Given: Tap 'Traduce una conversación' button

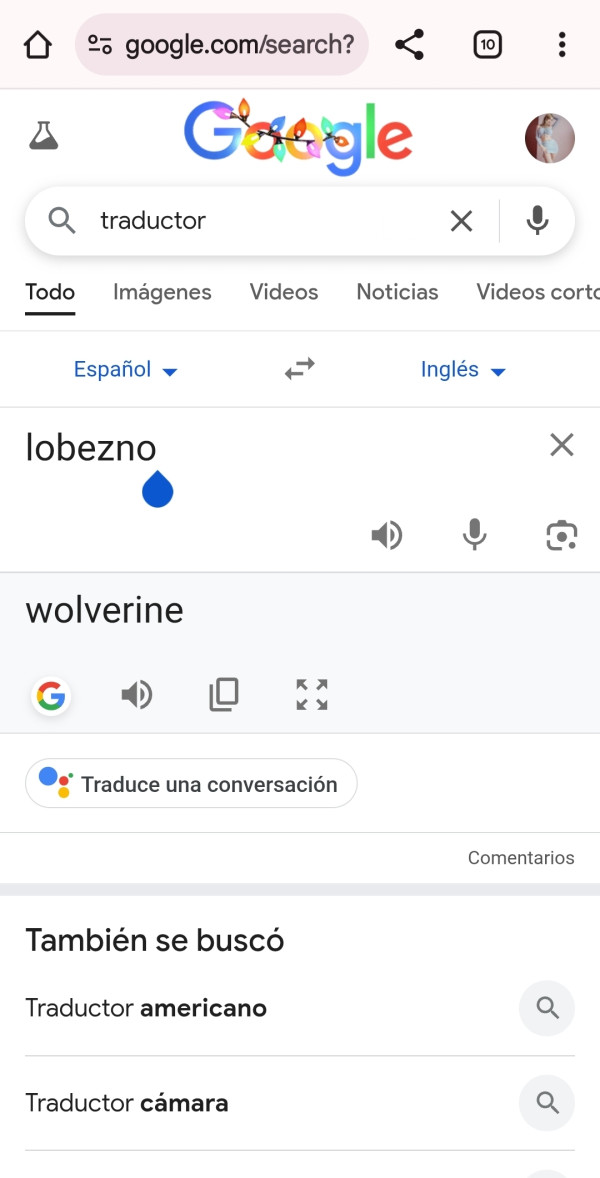Looking at the screenshot, I should (x=191, y=784).
